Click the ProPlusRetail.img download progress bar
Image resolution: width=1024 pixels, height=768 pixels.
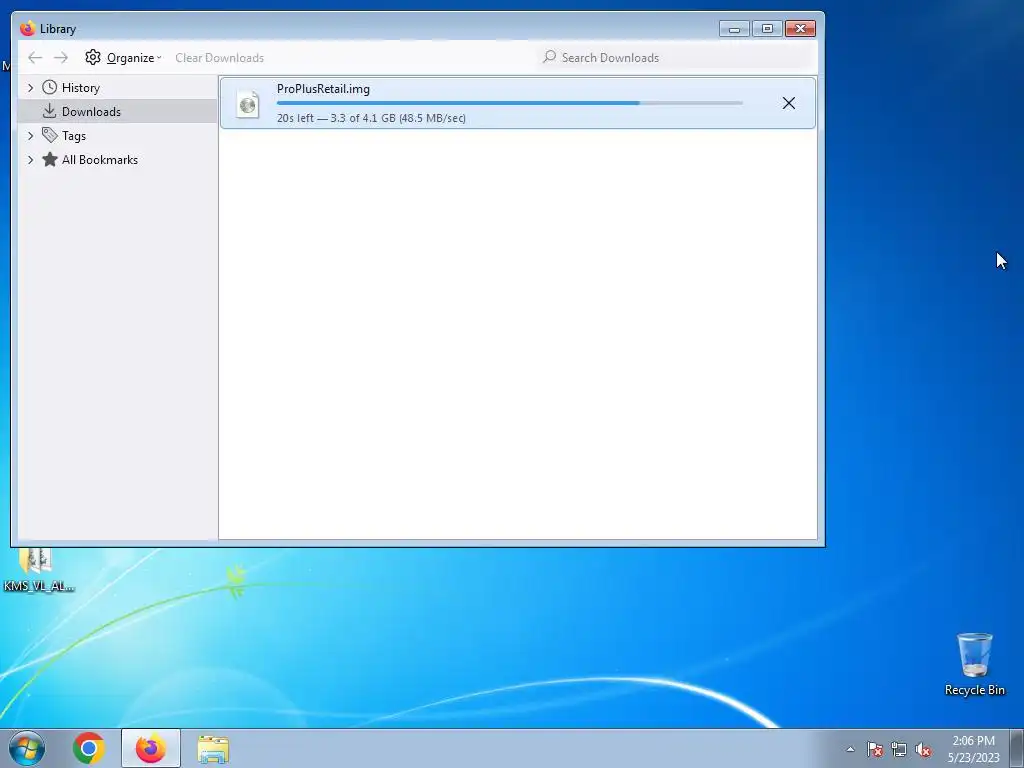tap(509, 103)
